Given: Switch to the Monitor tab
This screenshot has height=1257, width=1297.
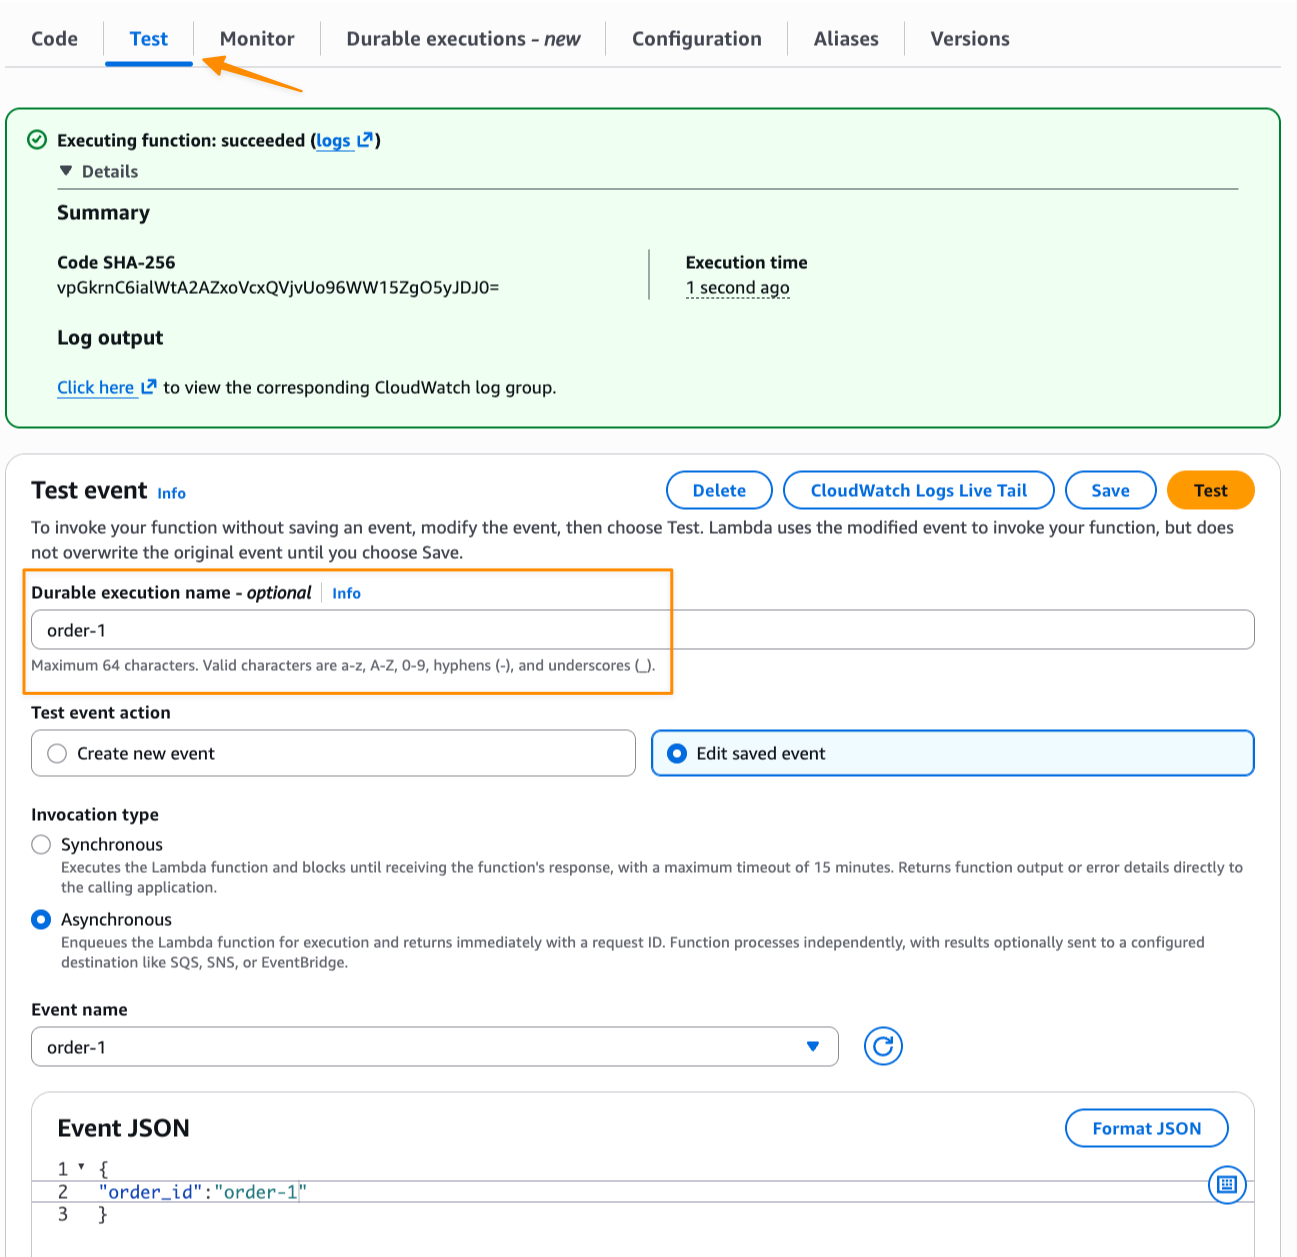Looking at the screenshot, I should point(257,39).
